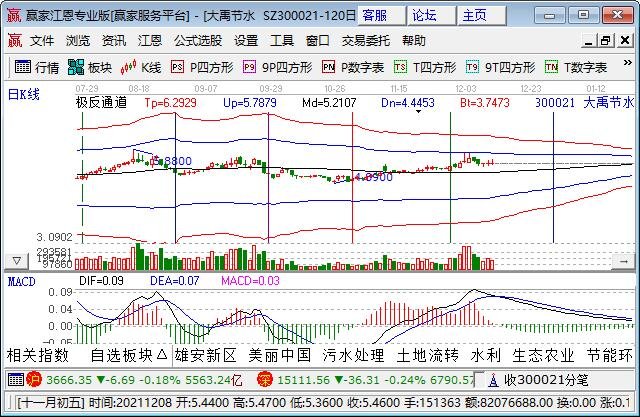Image resolution: width=640 pixels, height=417 pixels.
Task: Click the right-arrow scroll button beside volume
Action: click(x=623, y=261)
